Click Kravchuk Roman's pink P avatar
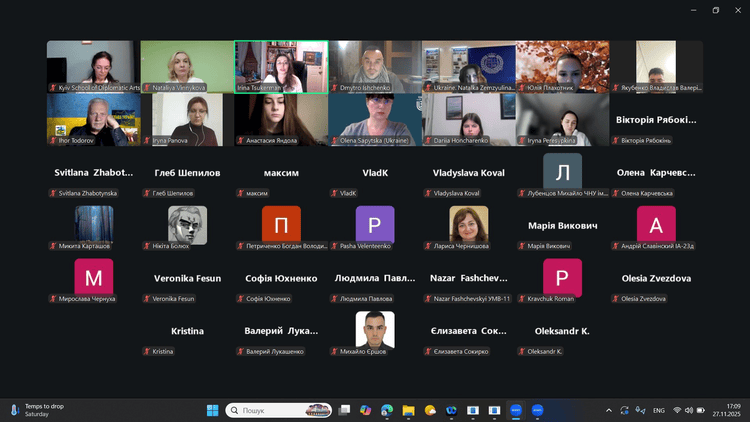The width and height of the screenshot is (750, 422). point(562,277)
